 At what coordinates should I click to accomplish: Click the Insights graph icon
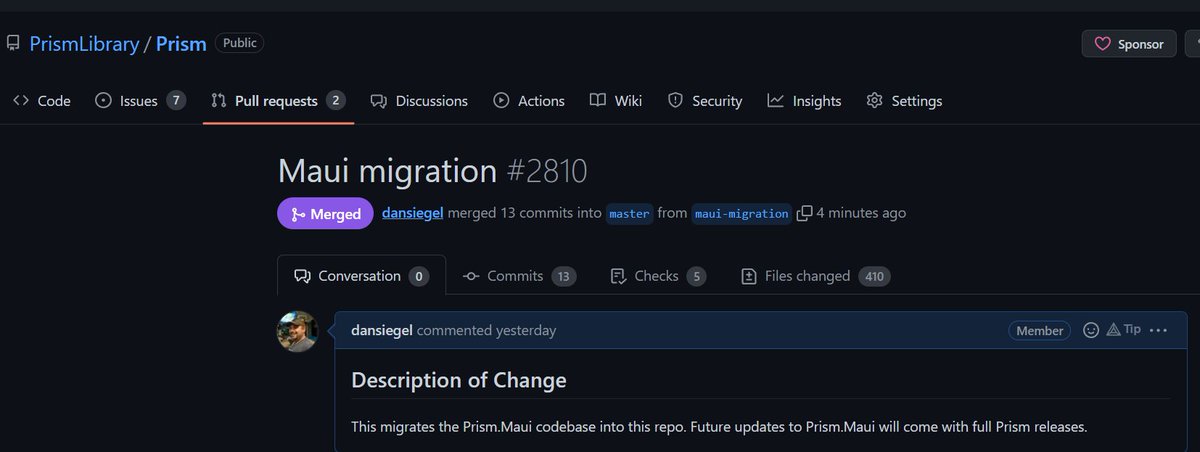(776, 101)
